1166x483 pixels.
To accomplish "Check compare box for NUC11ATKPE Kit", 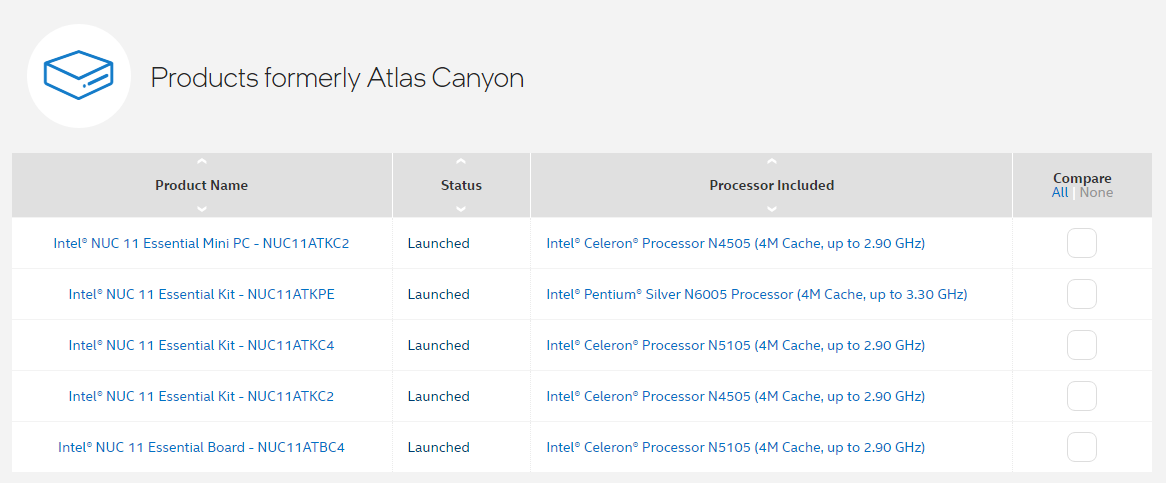I will click(x=1082, y=294).
